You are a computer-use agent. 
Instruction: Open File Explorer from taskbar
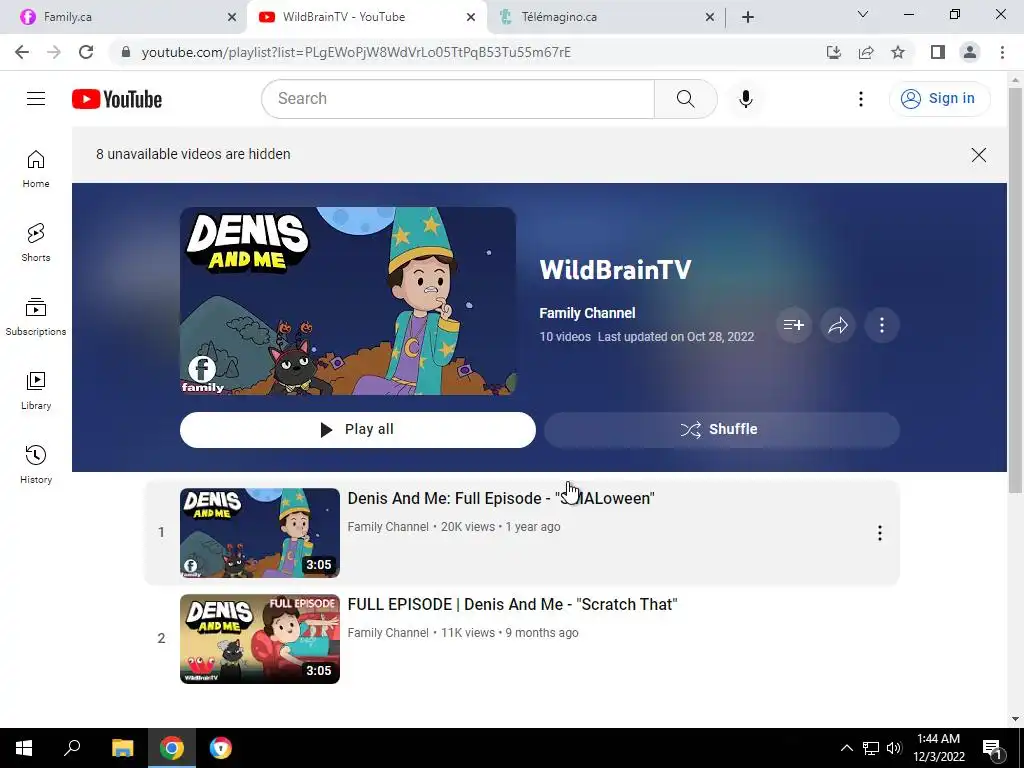[122, 748]
